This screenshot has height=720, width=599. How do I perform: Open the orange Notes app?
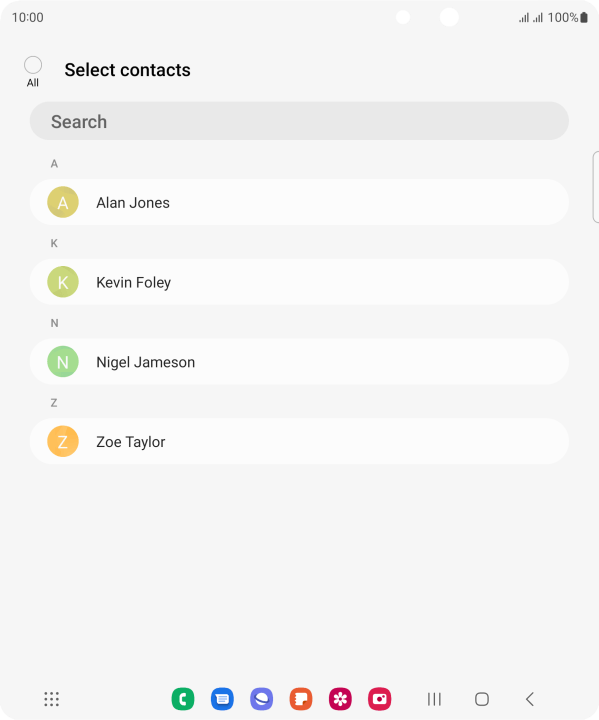tap(301, 699)
